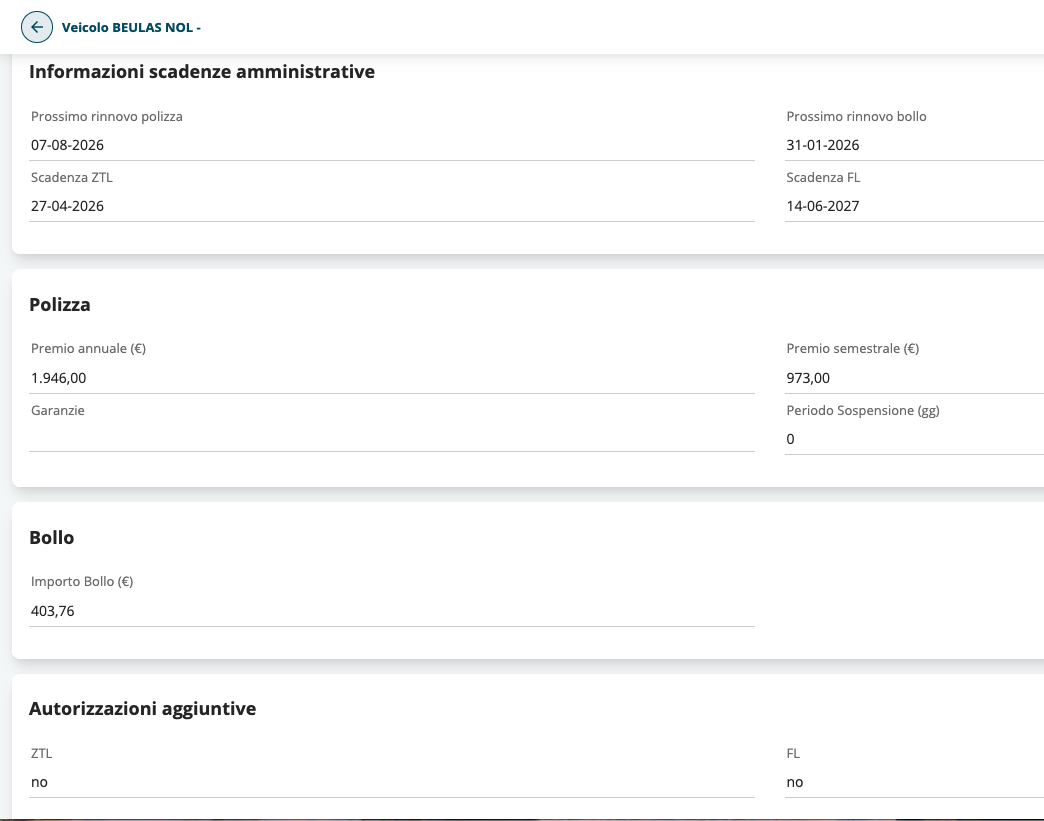Click the Polizza section heading
Viewport: 1044px width, 821px height.
coord(60,305)
